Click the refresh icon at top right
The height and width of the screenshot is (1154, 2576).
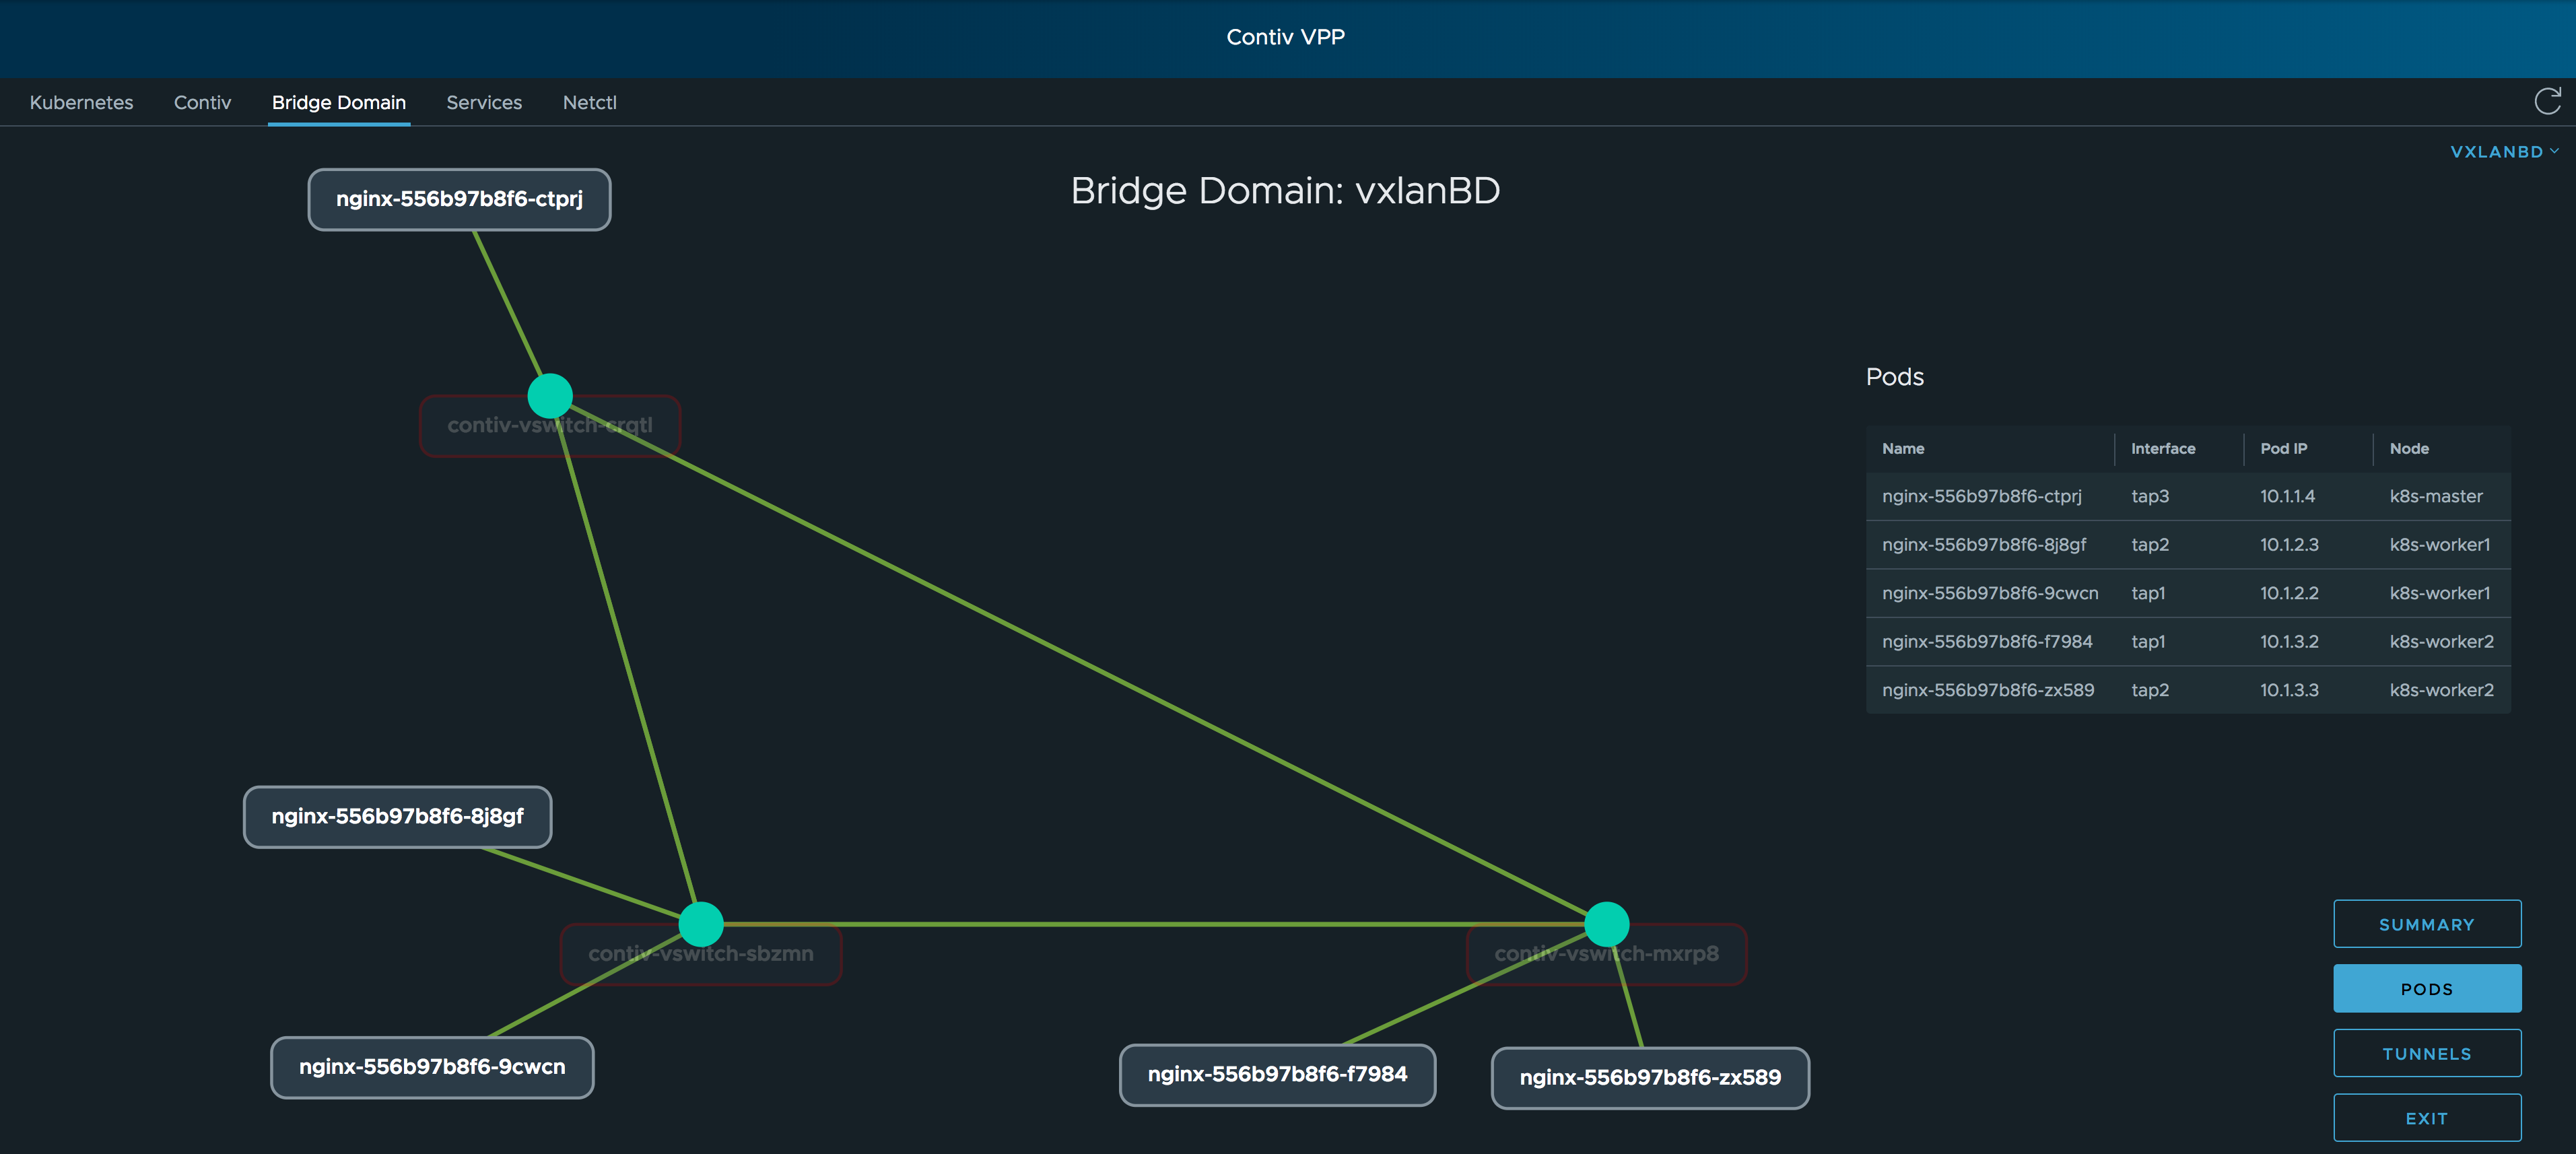coord(2547,101)
